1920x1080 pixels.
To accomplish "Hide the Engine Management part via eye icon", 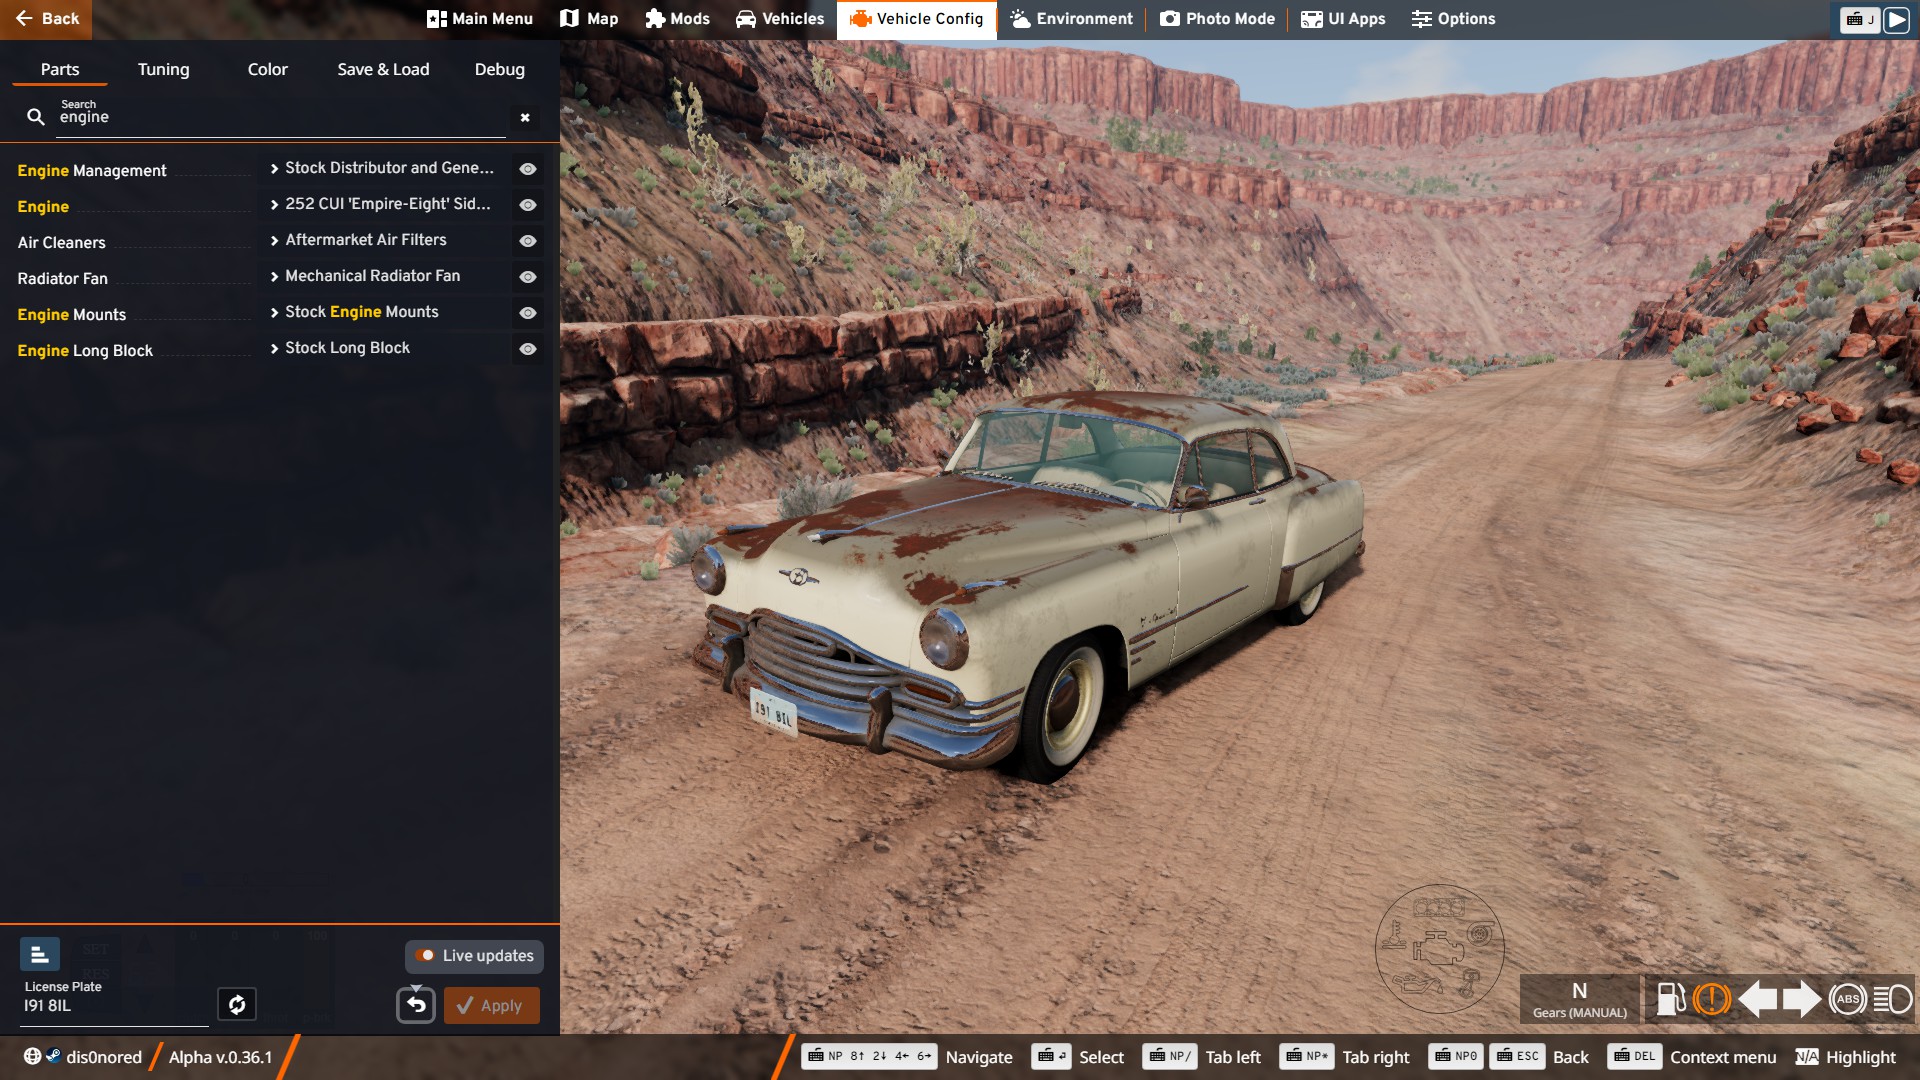I will pyautogui.click(x=528, y=169).
